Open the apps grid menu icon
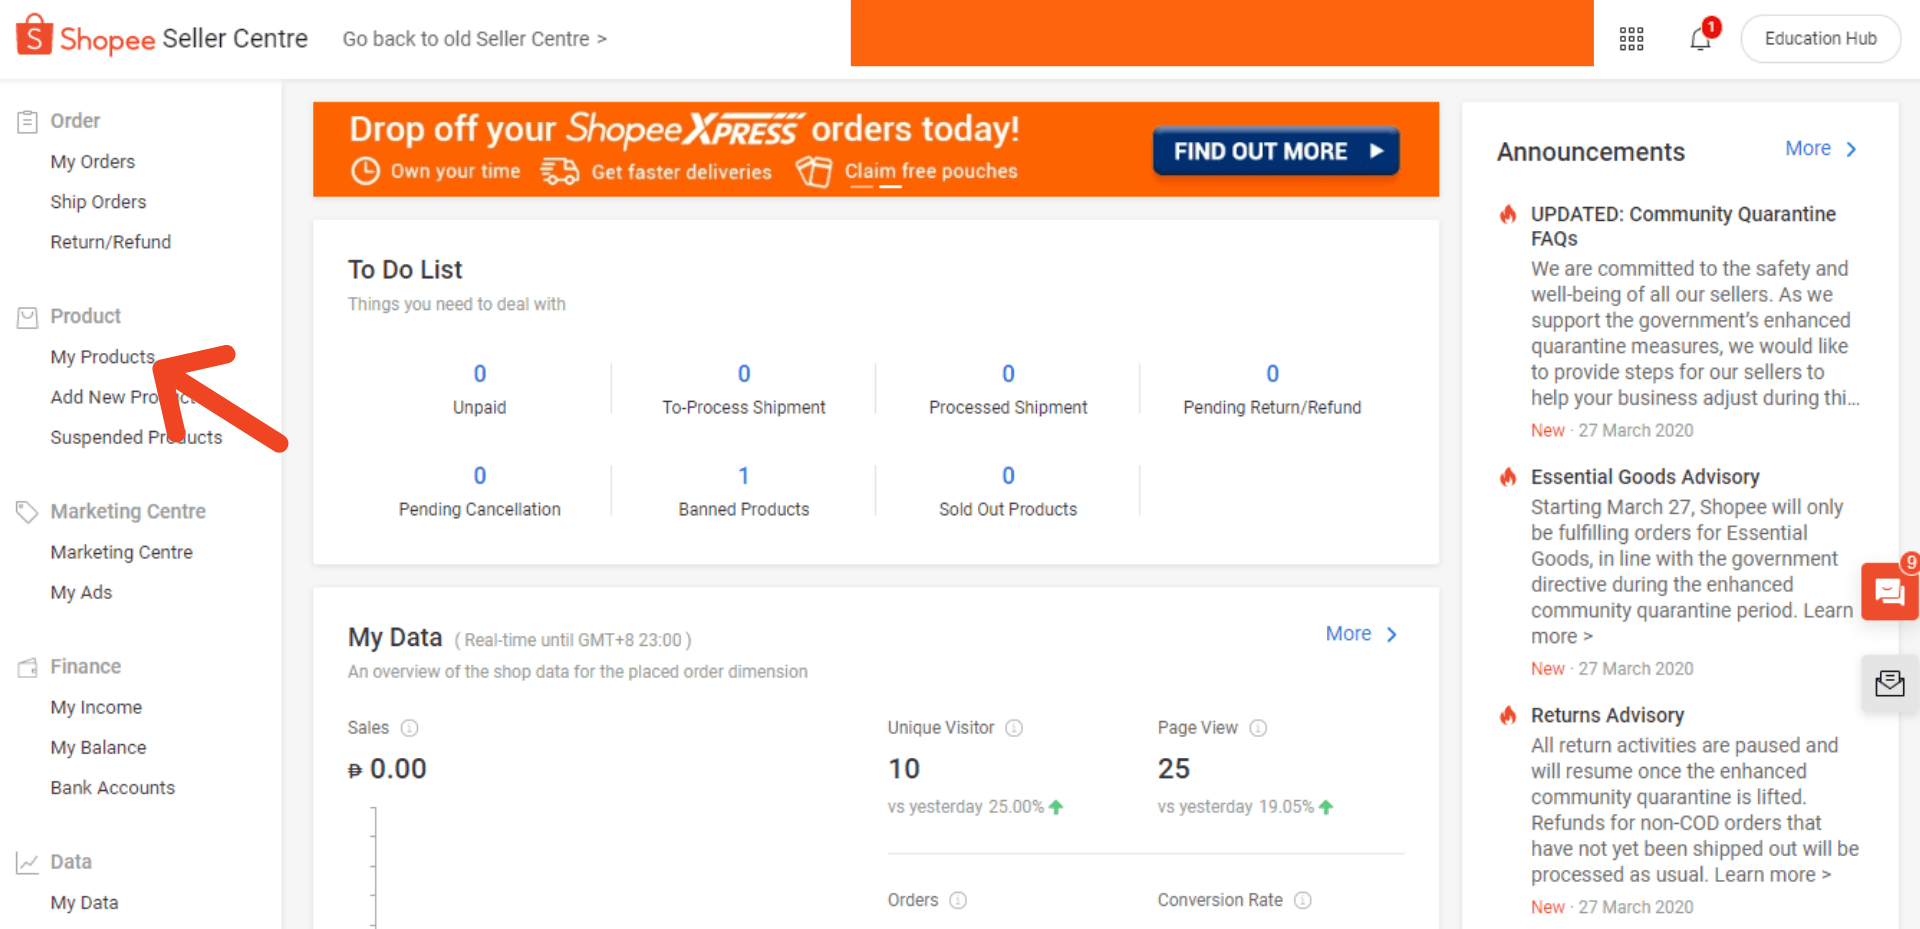Screen dimensions: 1920x929 [1631, 39]
